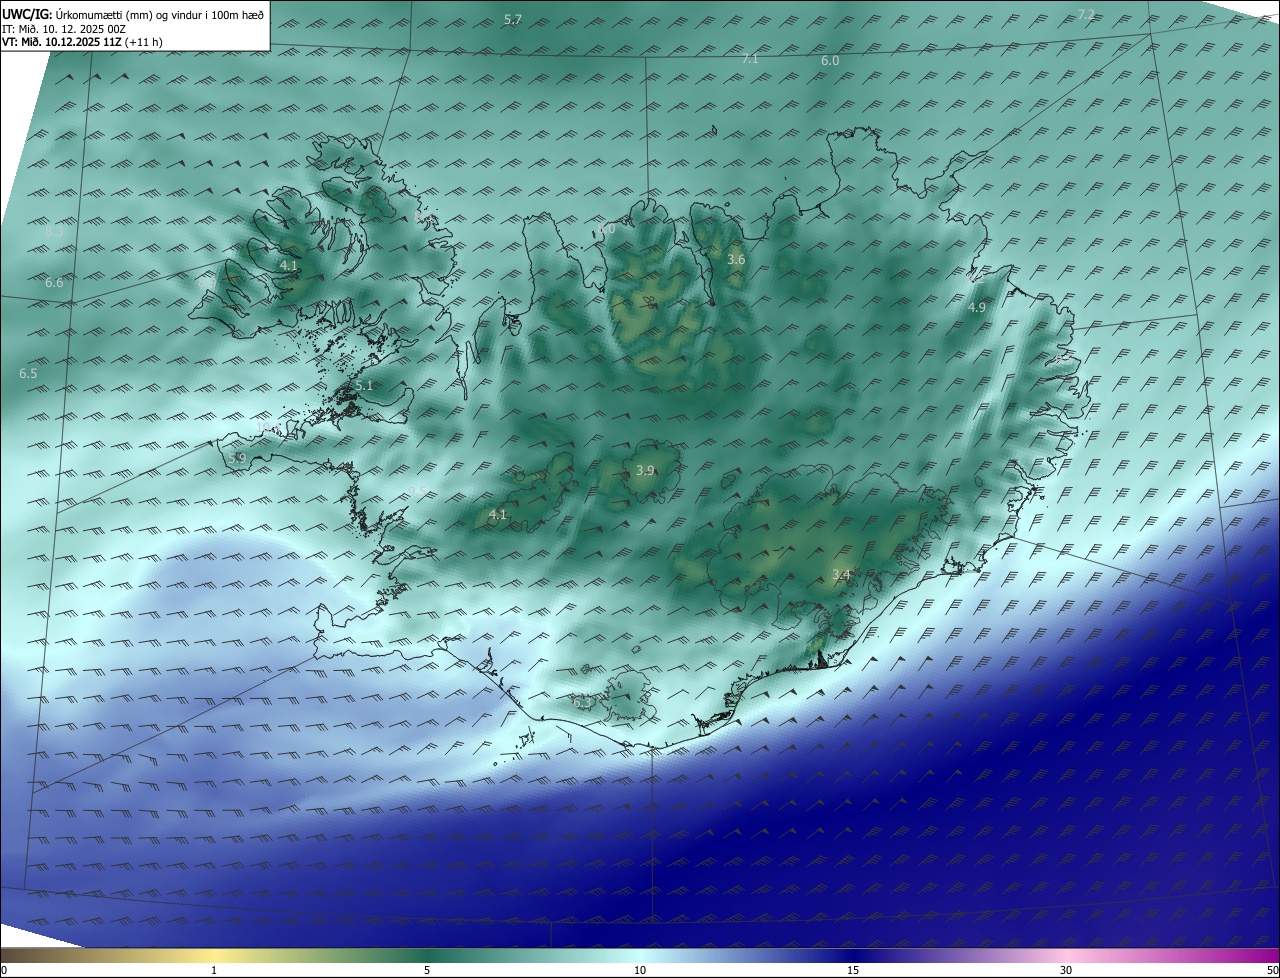Click the 'UWC/IG: Úrkomumætti' title line
Image resolution: width=1280 pixels, height=978 pixels.
[x=133, y=14]
